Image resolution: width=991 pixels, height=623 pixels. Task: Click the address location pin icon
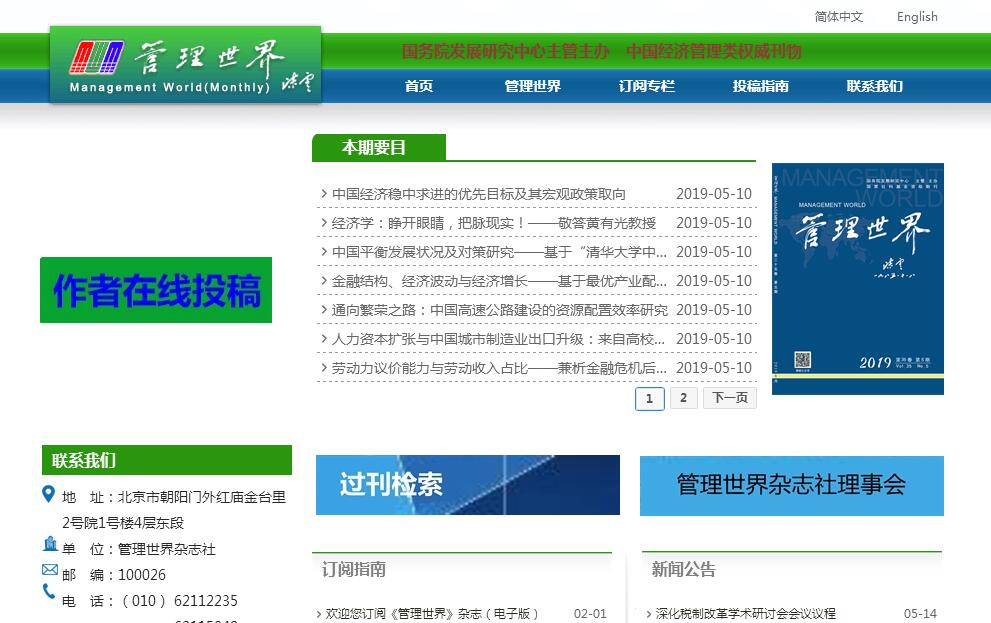point(49,494)
